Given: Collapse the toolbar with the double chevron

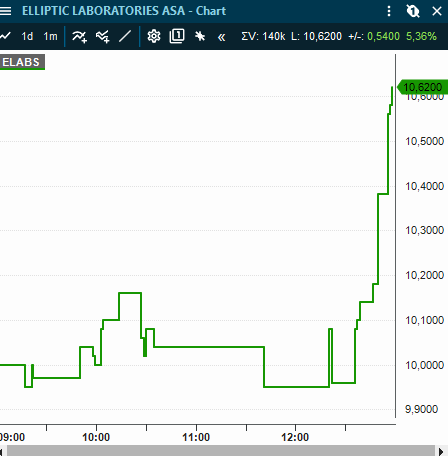Looking at the screenshot, I should pos(221,37).
